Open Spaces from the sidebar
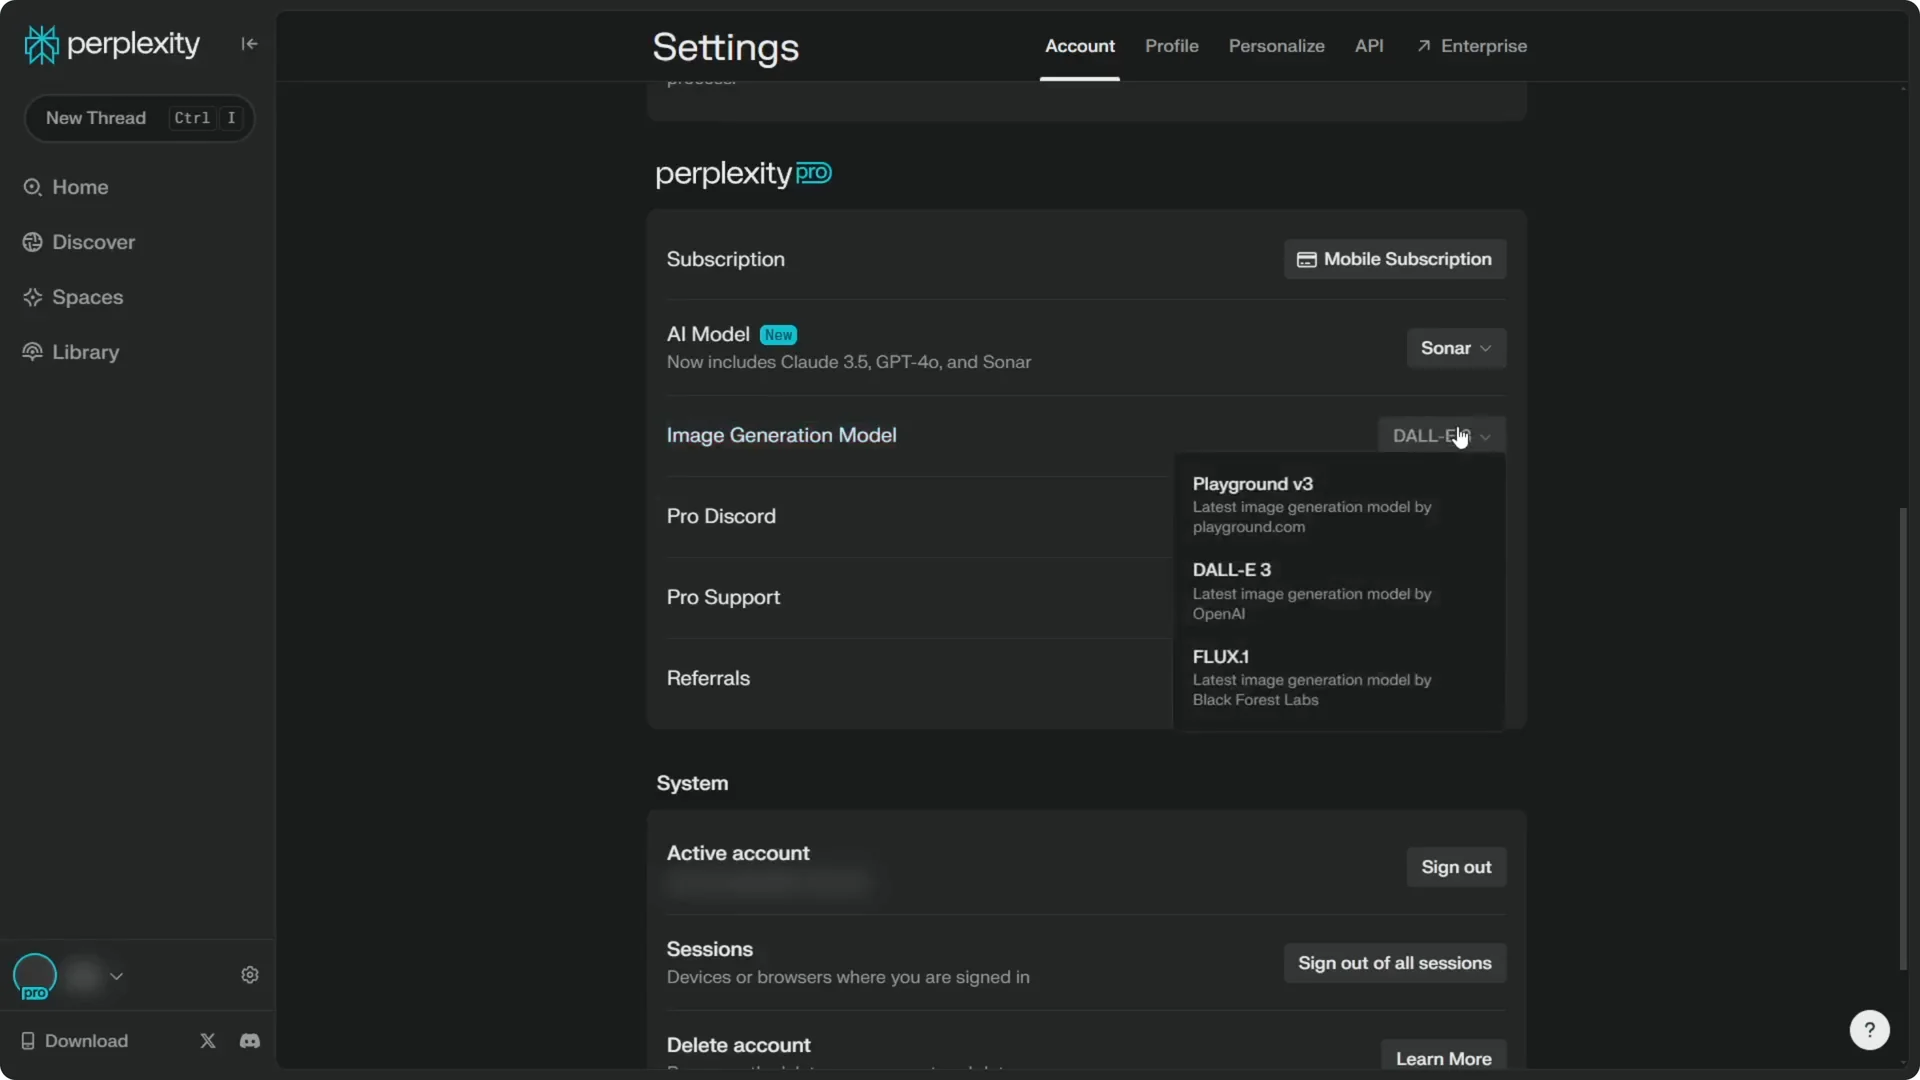Image resolution: width=1920 pixels, height=1080 pixels. (x=87, y=298)
